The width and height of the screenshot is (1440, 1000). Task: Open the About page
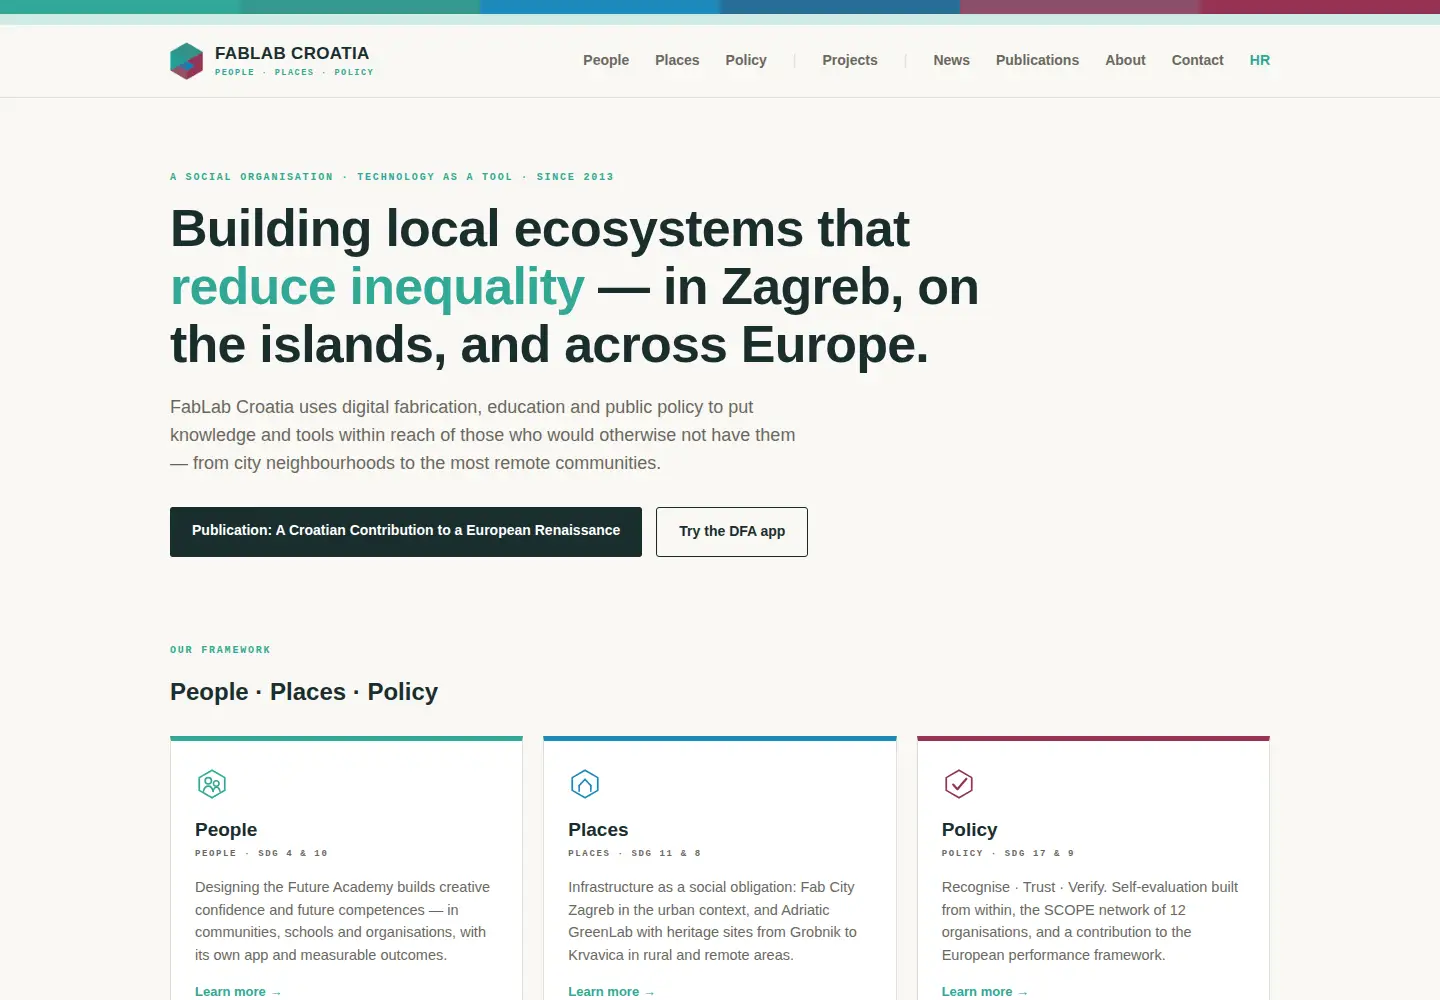point(1125,60)
